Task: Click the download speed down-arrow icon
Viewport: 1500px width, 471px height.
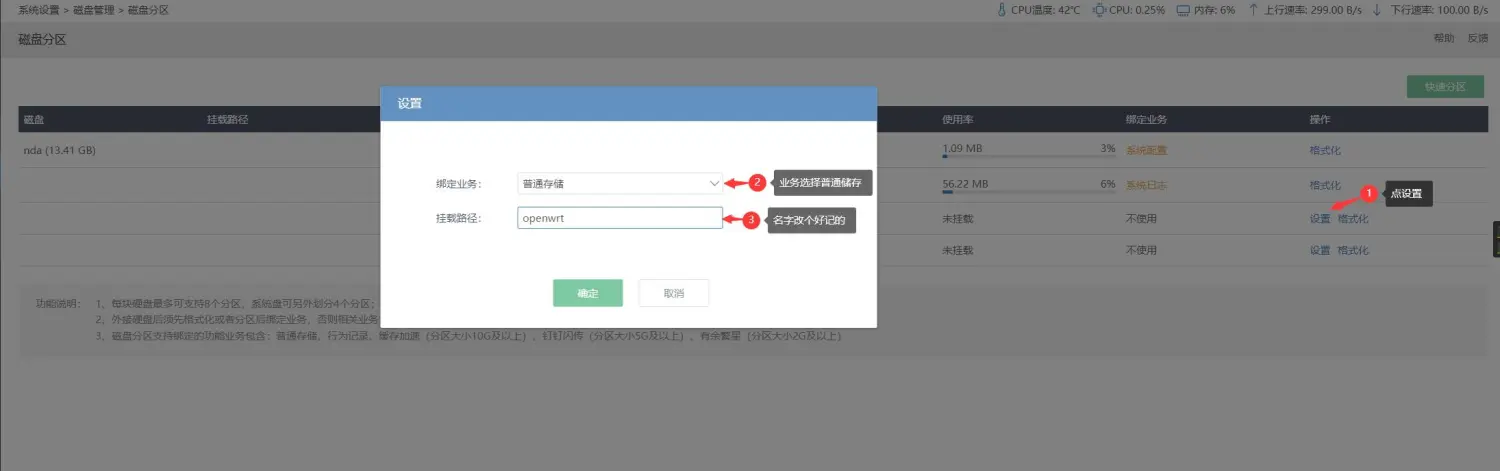Action: [1376, 10]
